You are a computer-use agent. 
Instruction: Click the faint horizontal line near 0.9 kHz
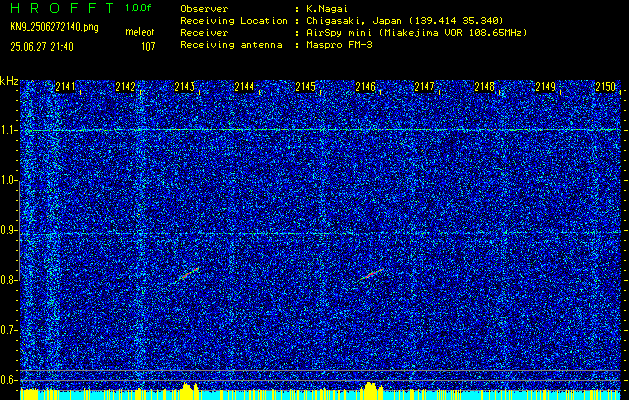321,233
